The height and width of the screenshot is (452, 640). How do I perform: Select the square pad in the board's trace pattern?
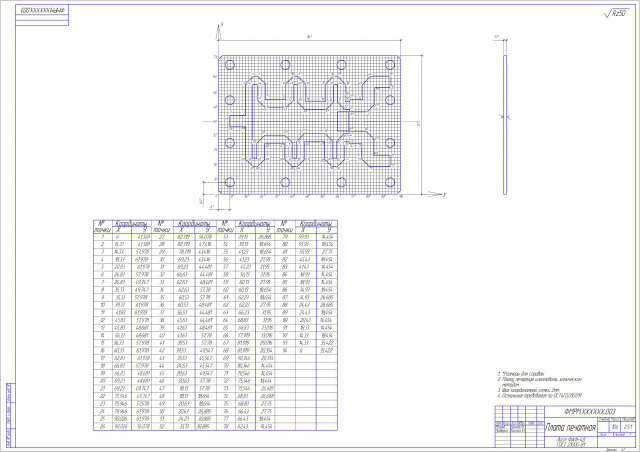point(343,121)
